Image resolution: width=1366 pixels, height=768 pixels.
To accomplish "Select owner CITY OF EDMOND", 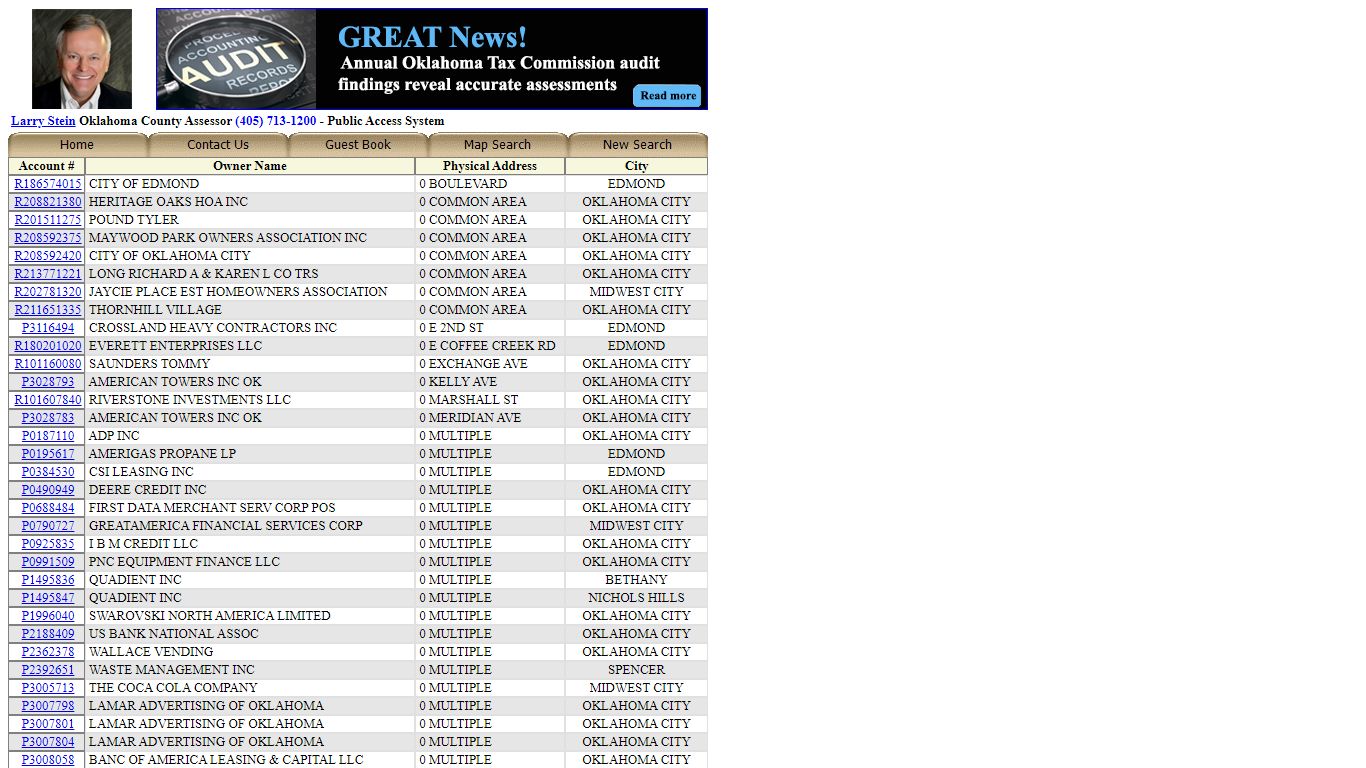I will (144, 184).
